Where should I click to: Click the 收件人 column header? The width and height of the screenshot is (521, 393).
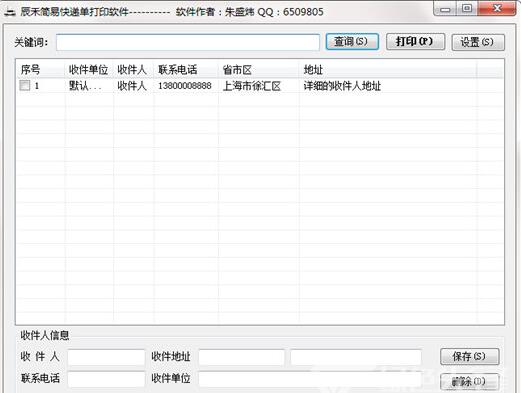tap(133, 70)
